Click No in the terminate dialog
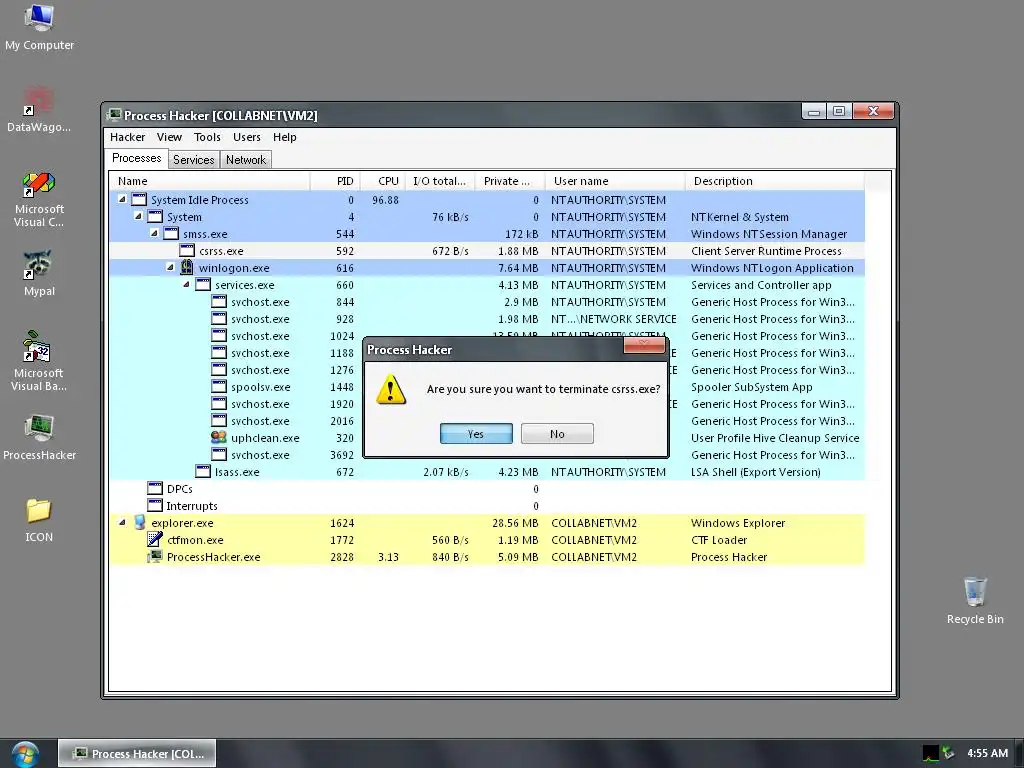The width and height of the screenshot is (1024, 768). pos(557,434)
